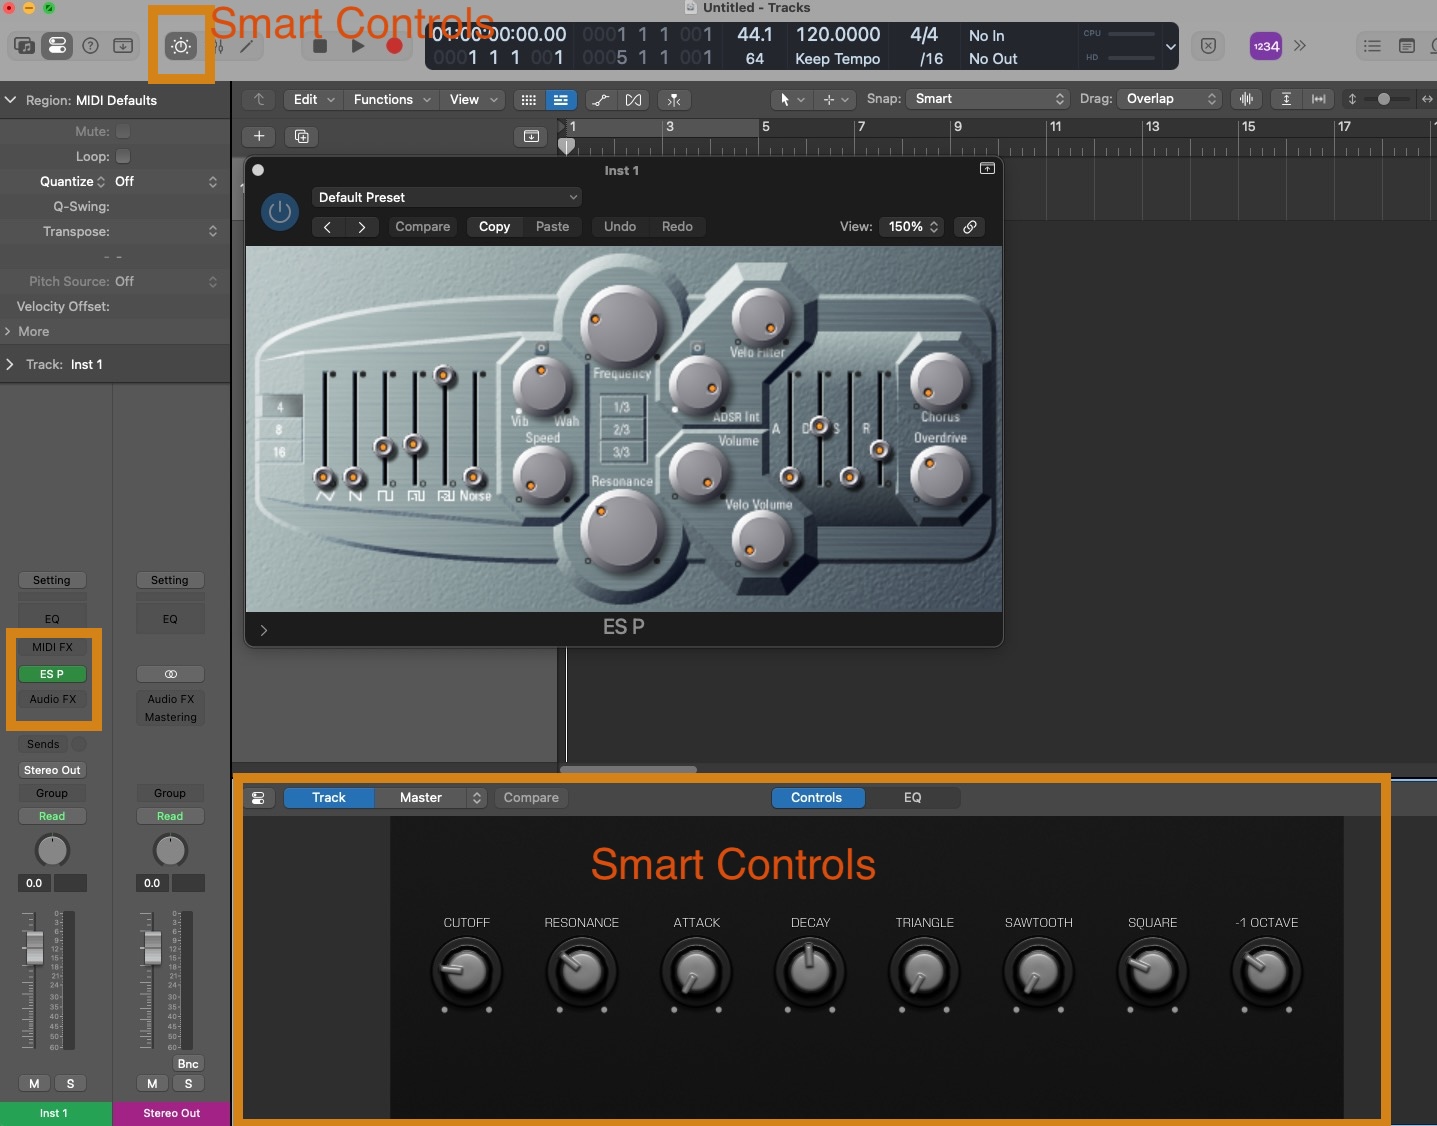The image size is (1437, 1126).
Task: Open the Quantize value dropdown
Action: [x=165, y=181]
